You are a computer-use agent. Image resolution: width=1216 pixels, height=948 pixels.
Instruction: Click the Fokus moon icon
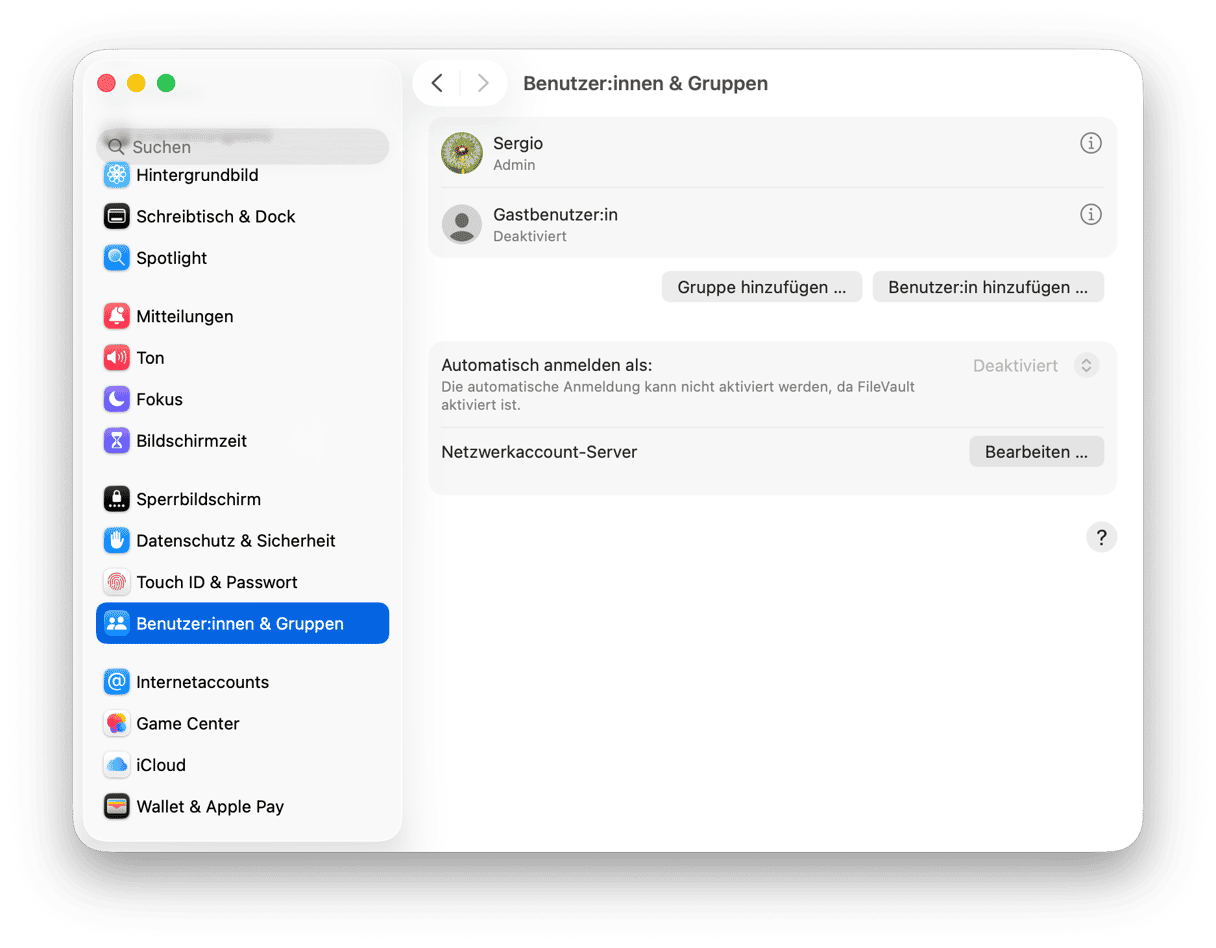pos(117,399)
